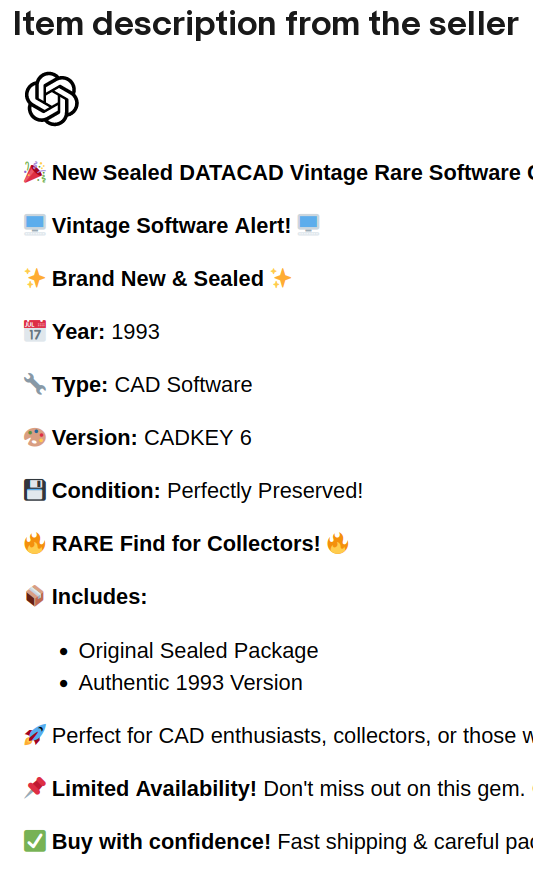Viewport: 533px width, 881px height.
Task: Click the New Sealed DATACAD Vintage title text
Action: coord(292,172)
